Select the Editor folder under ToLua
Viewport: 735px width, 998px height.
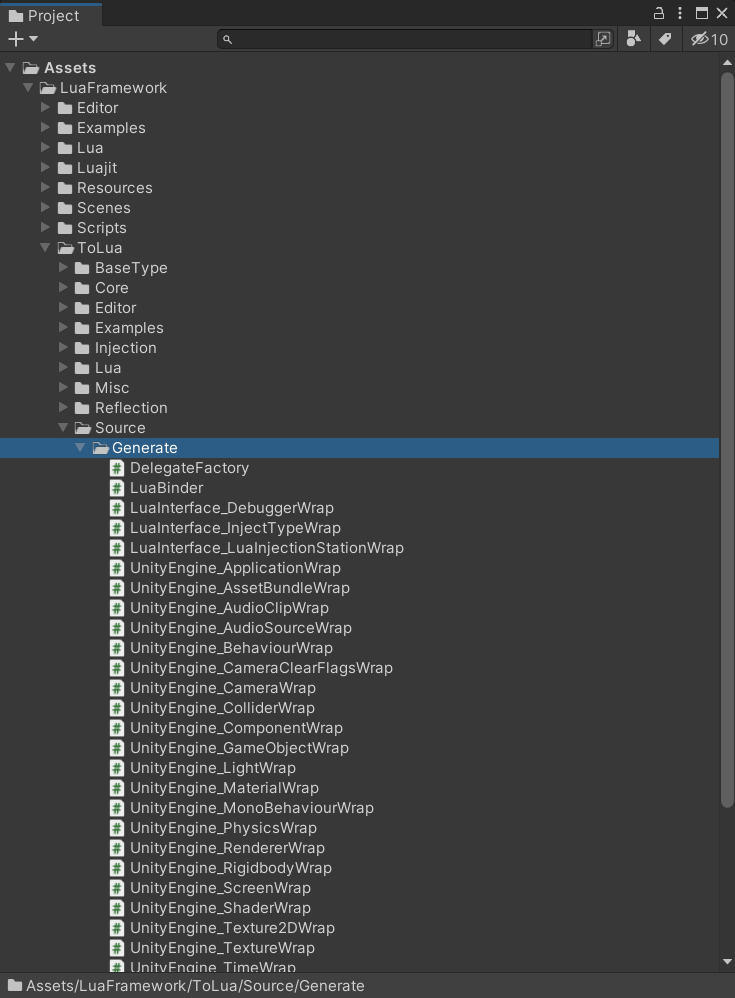115,308
